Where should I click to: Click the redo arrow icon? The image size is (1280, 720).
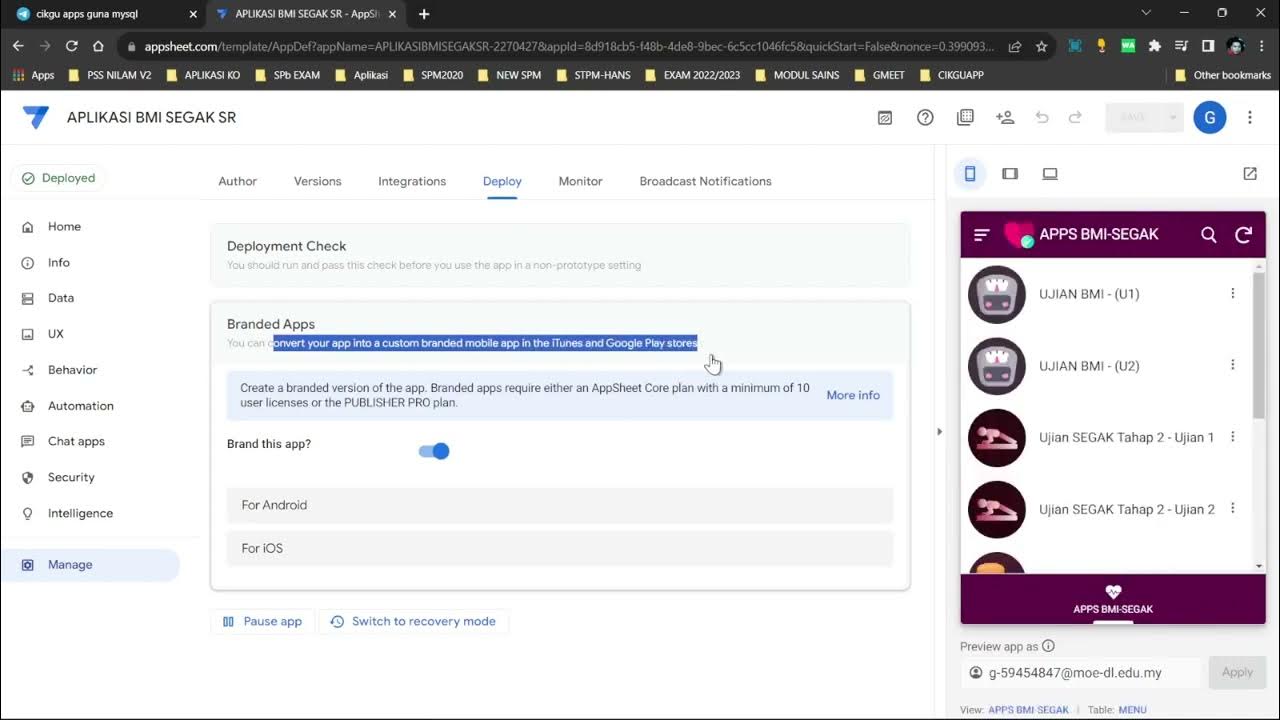[1075, 117]
